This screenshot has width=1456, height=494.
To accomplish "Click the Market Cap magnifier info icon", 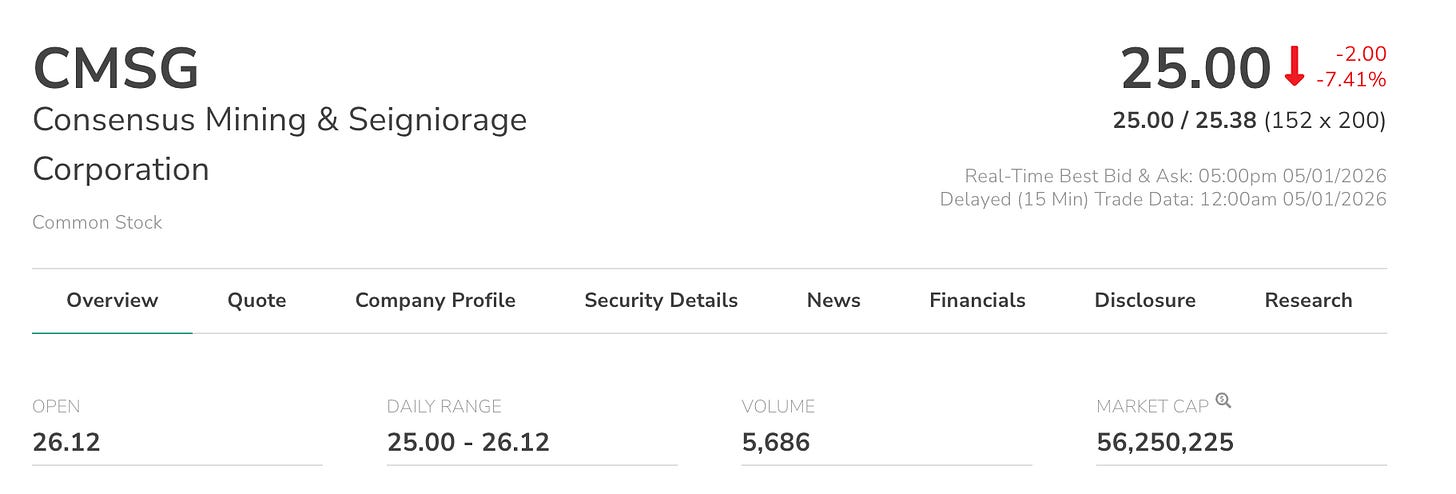I will click(x=1223, y=401).
